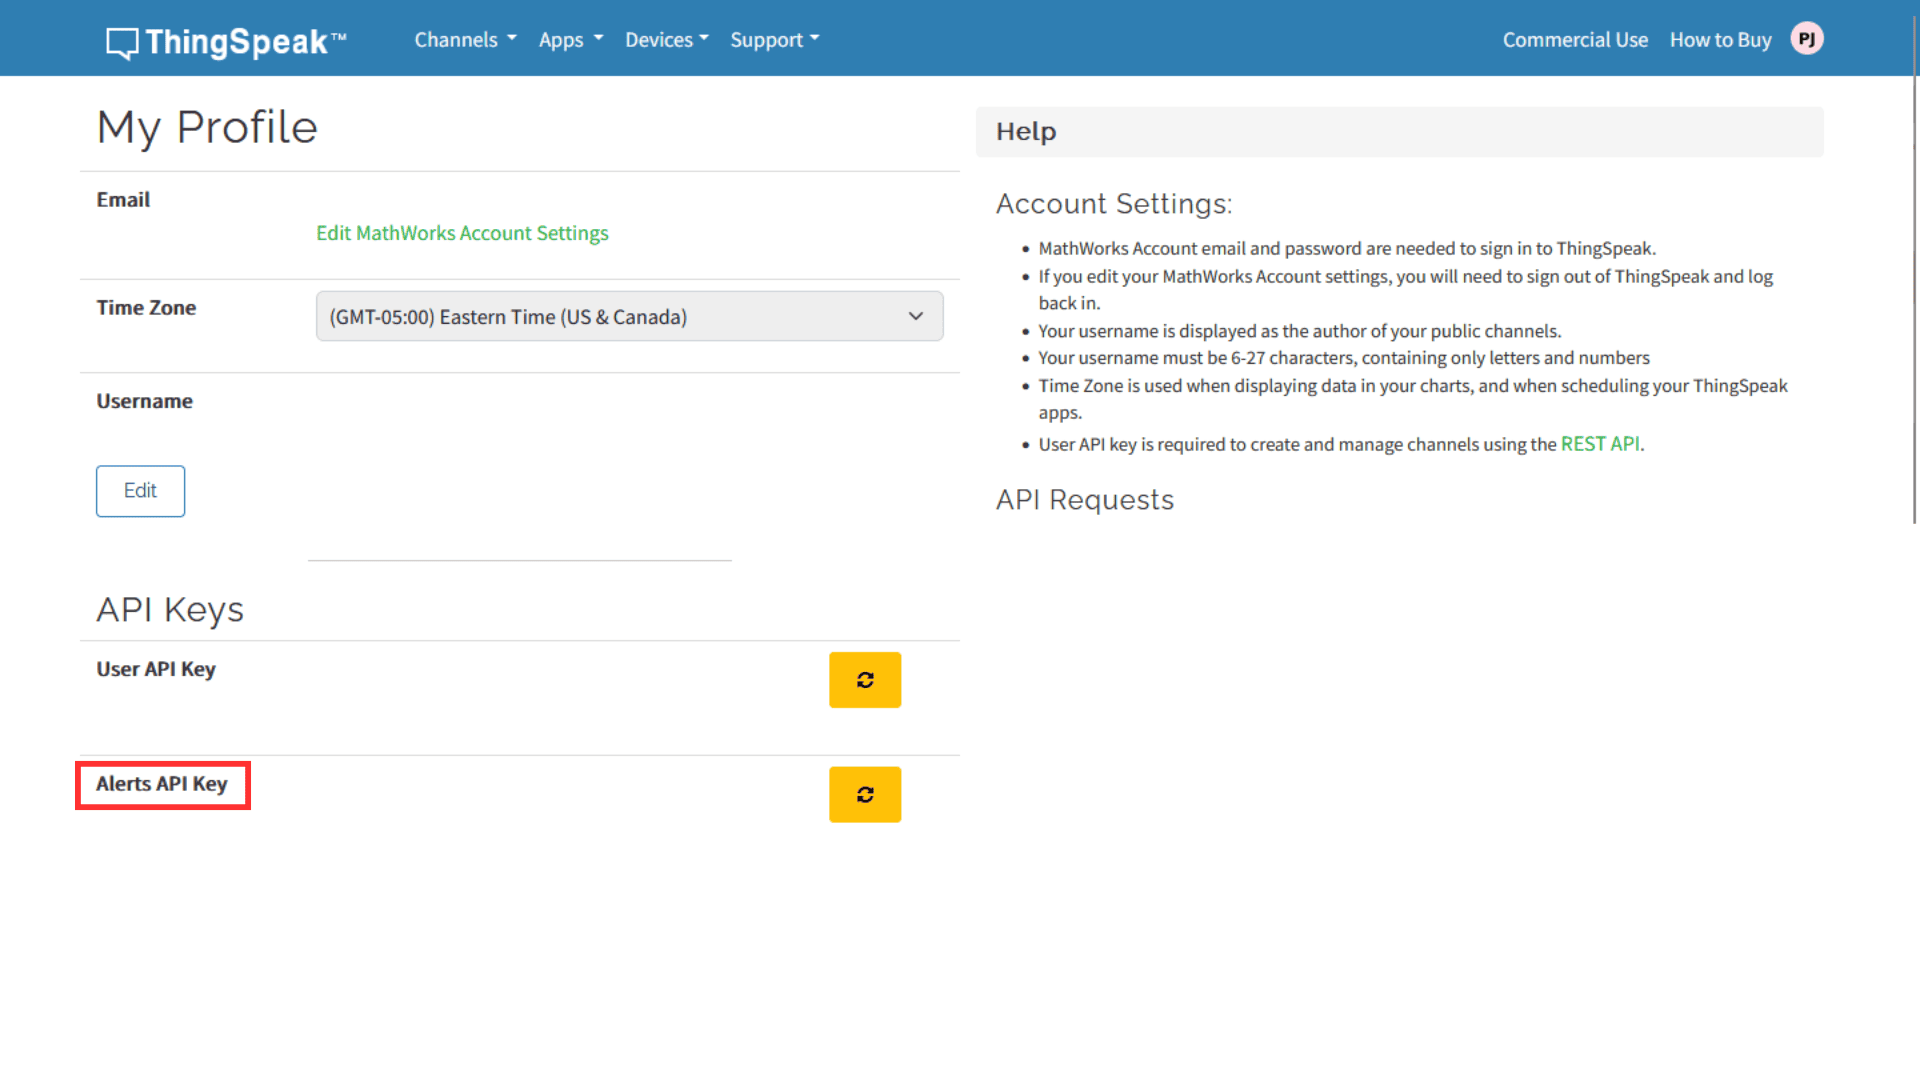This screenshot has height=1080, width=1920.
Task: Click the Account Settings heading
Action: pyautogui.click(x=1114, y=204)
